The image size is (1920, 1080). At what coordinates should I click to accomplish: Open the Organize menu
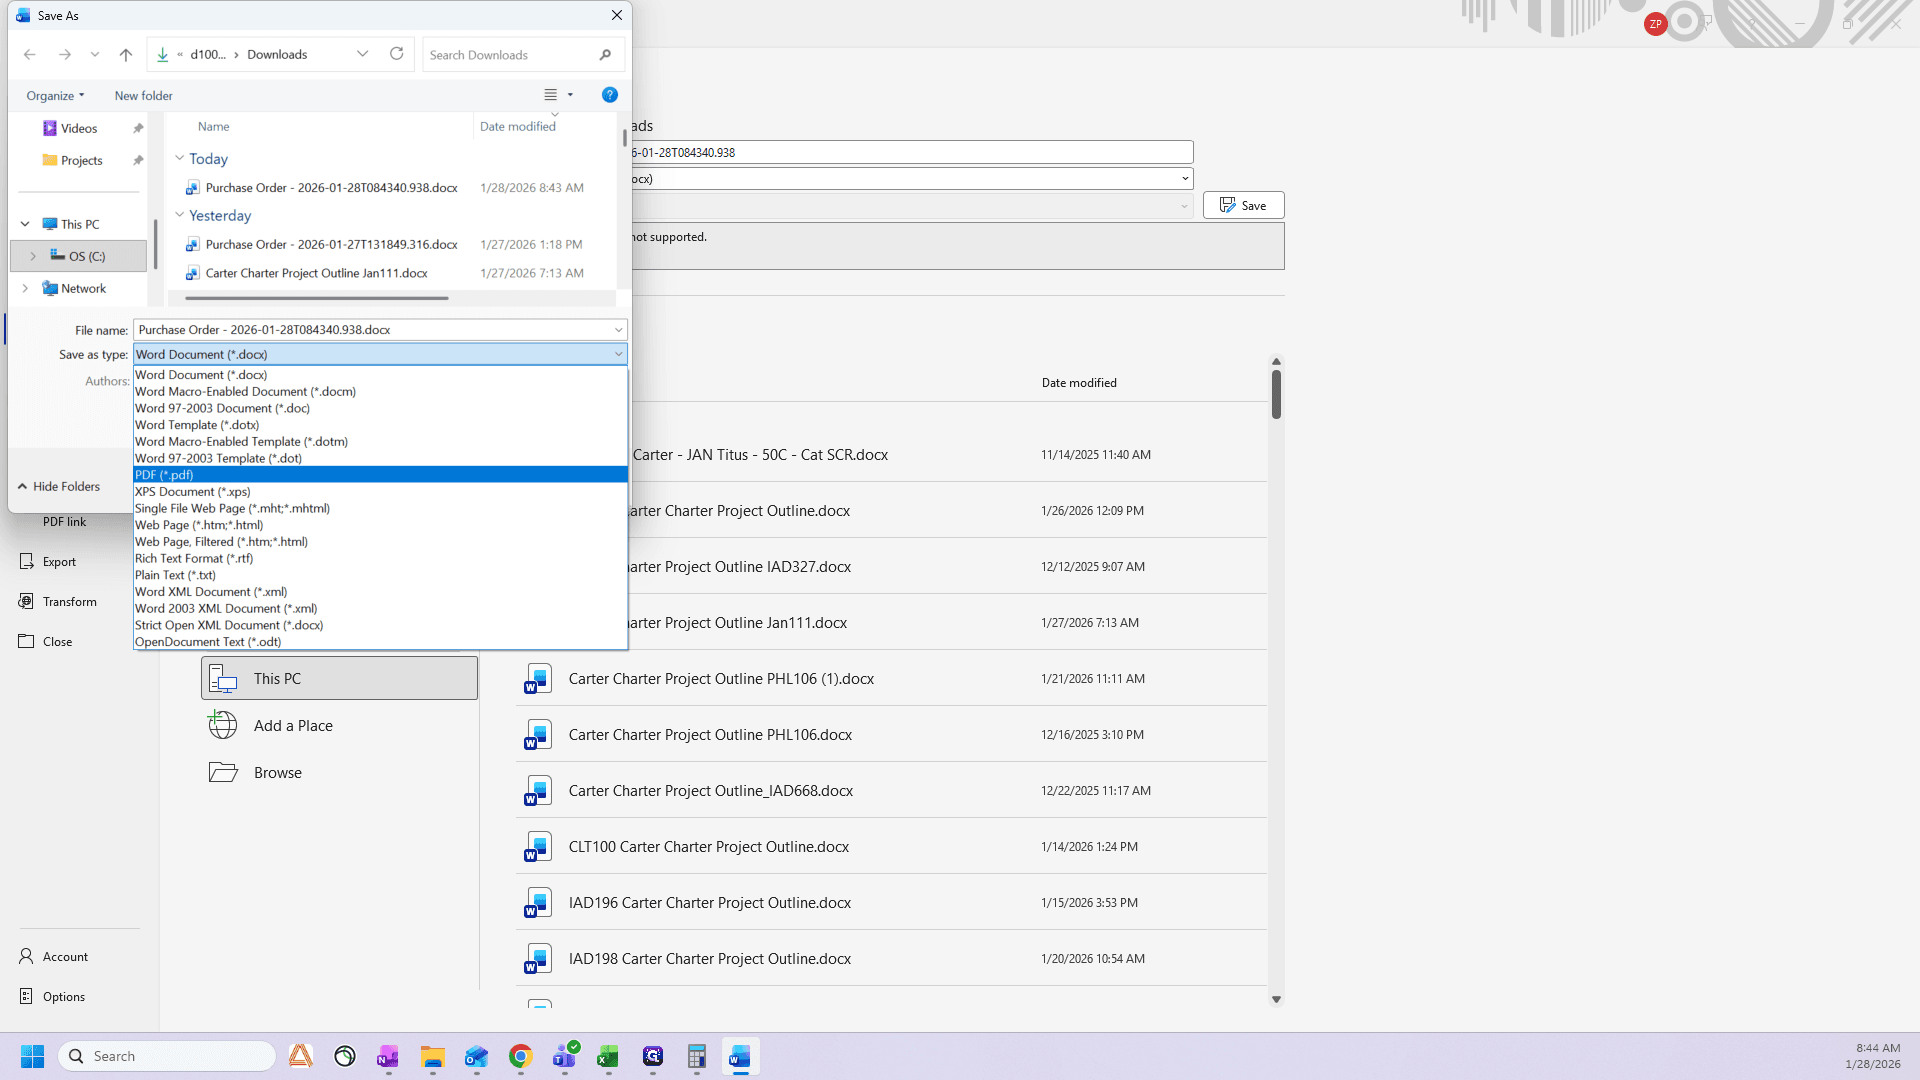(x=55, y=96)
